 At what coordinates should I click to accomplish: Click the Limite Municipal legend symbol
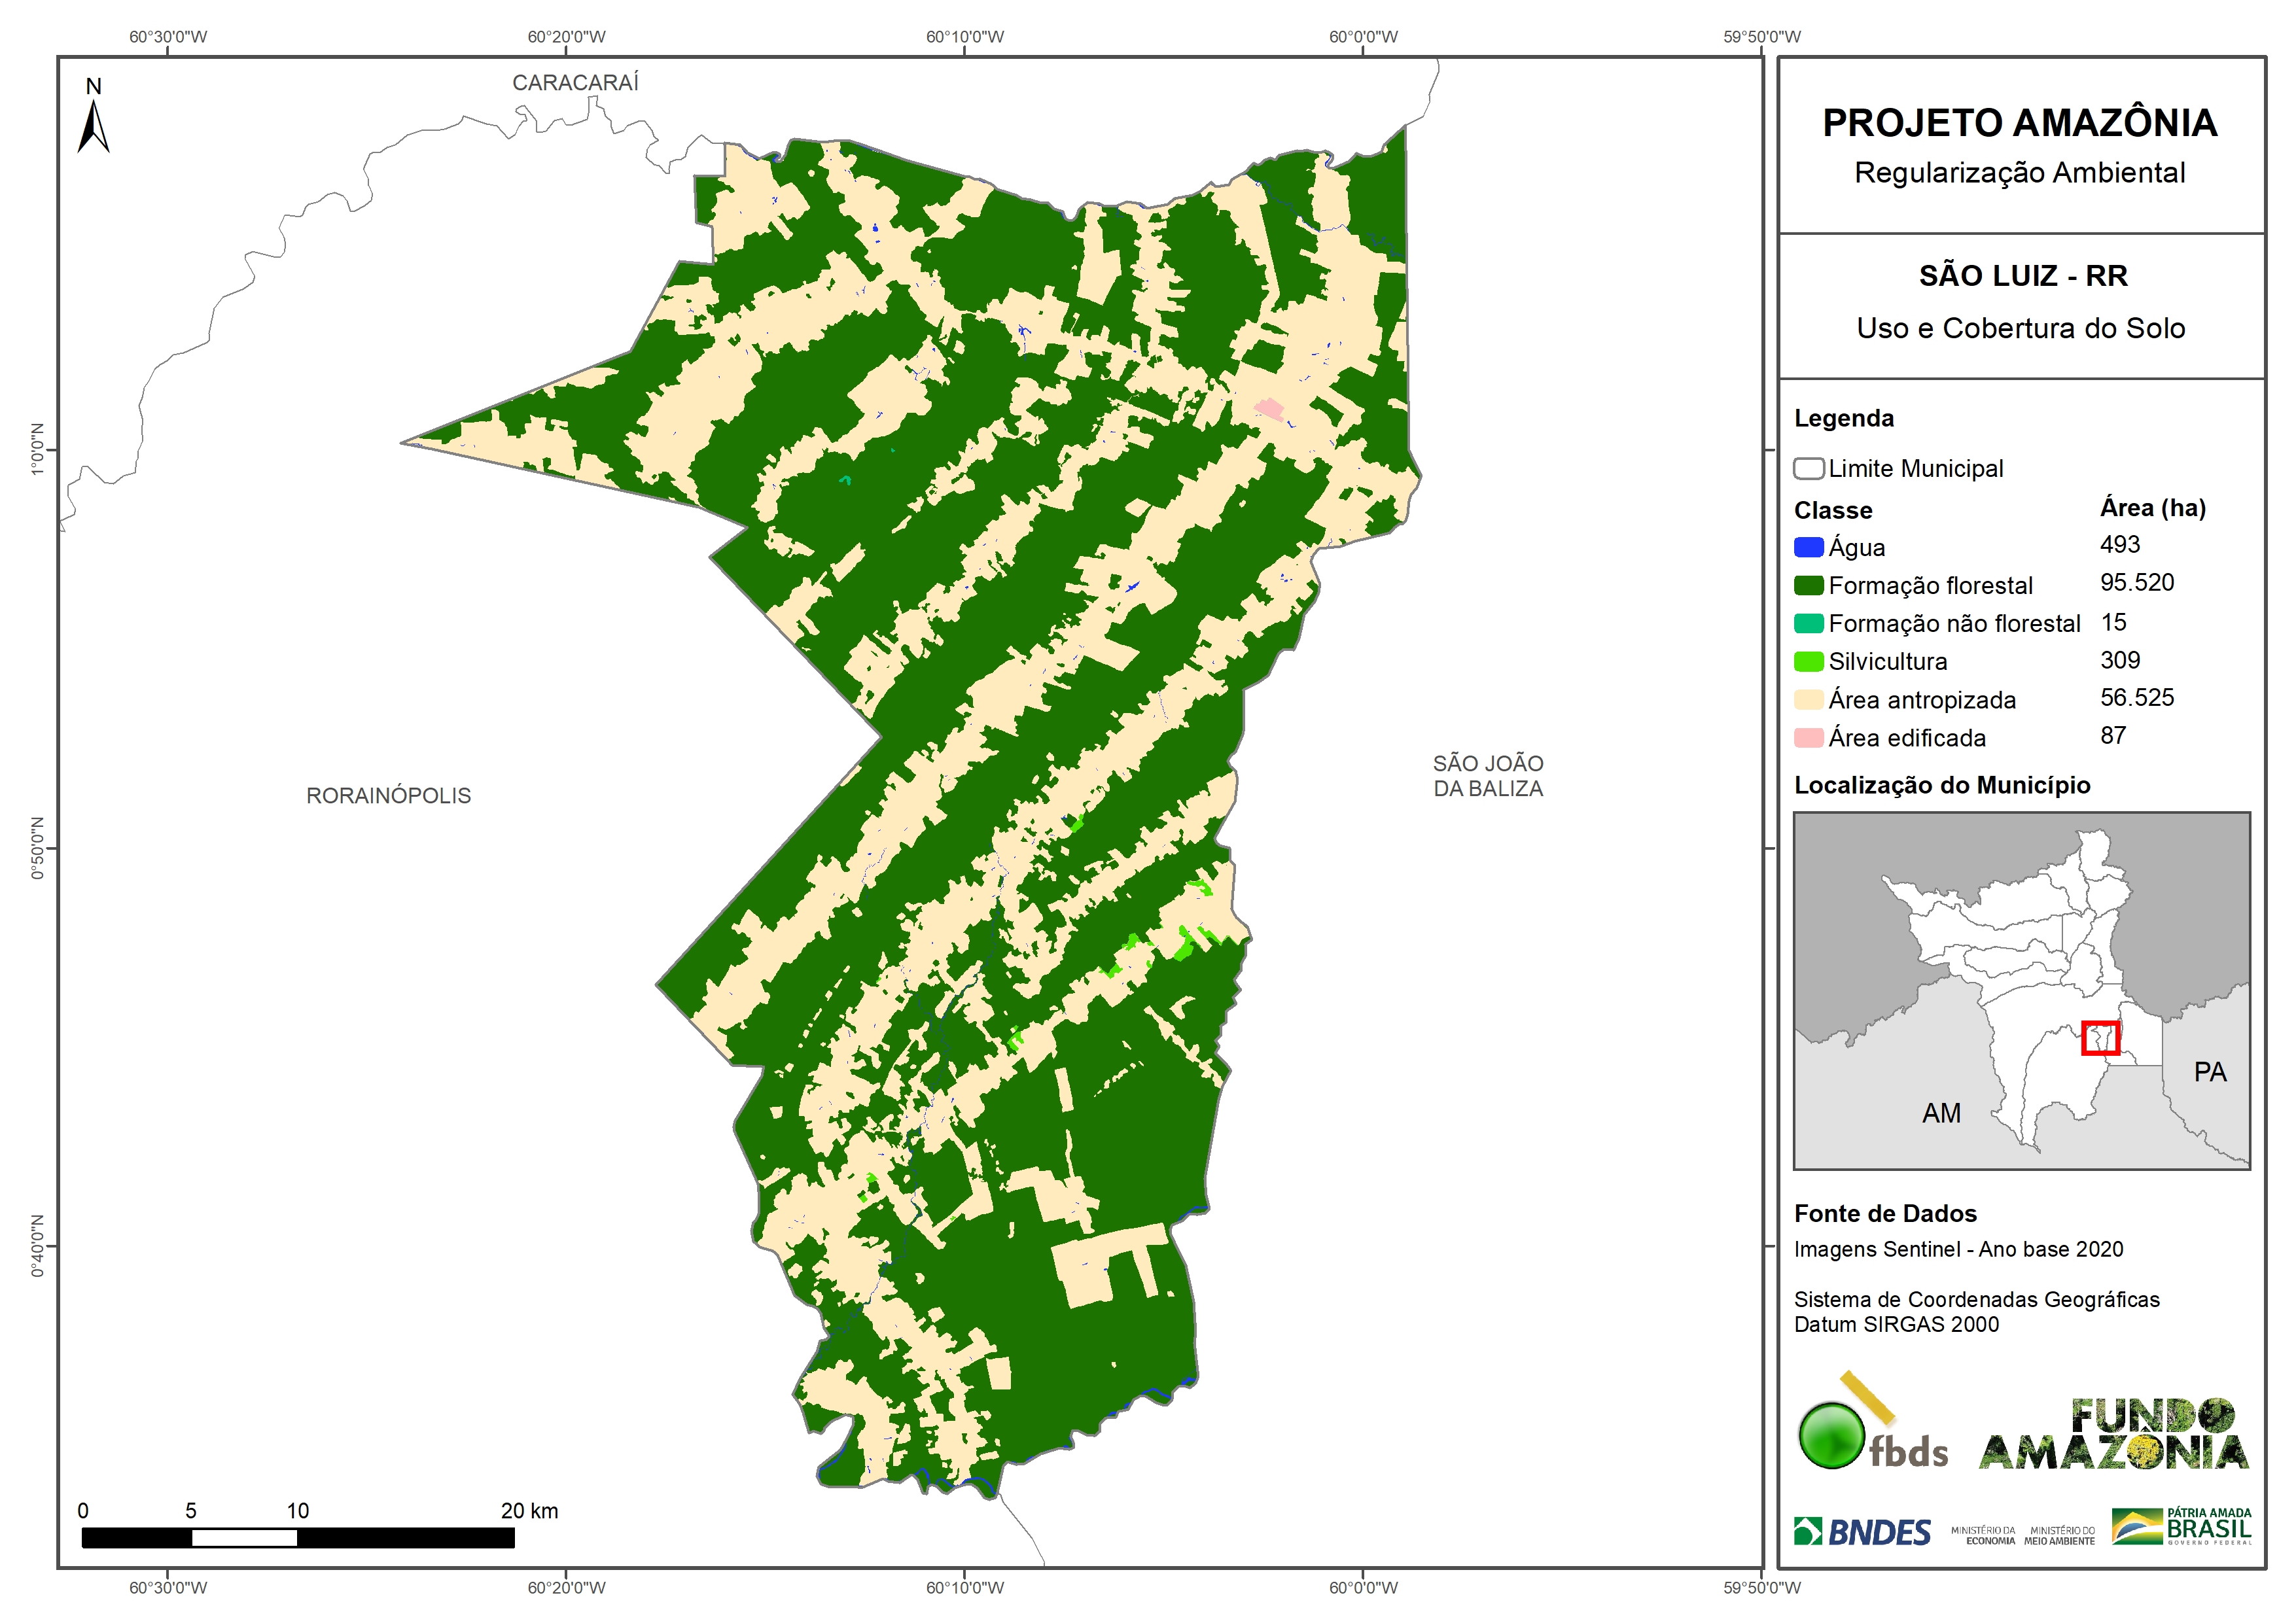(1808, 468)
